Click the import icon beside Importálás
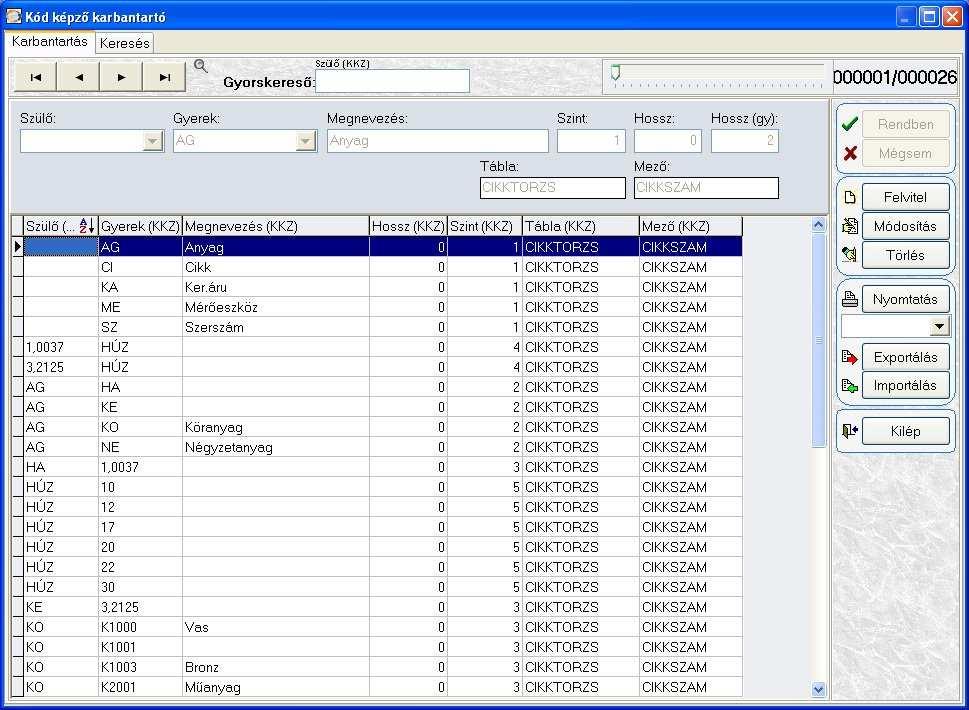The height and width of the screenshot is (710, 969). point(850,386)
